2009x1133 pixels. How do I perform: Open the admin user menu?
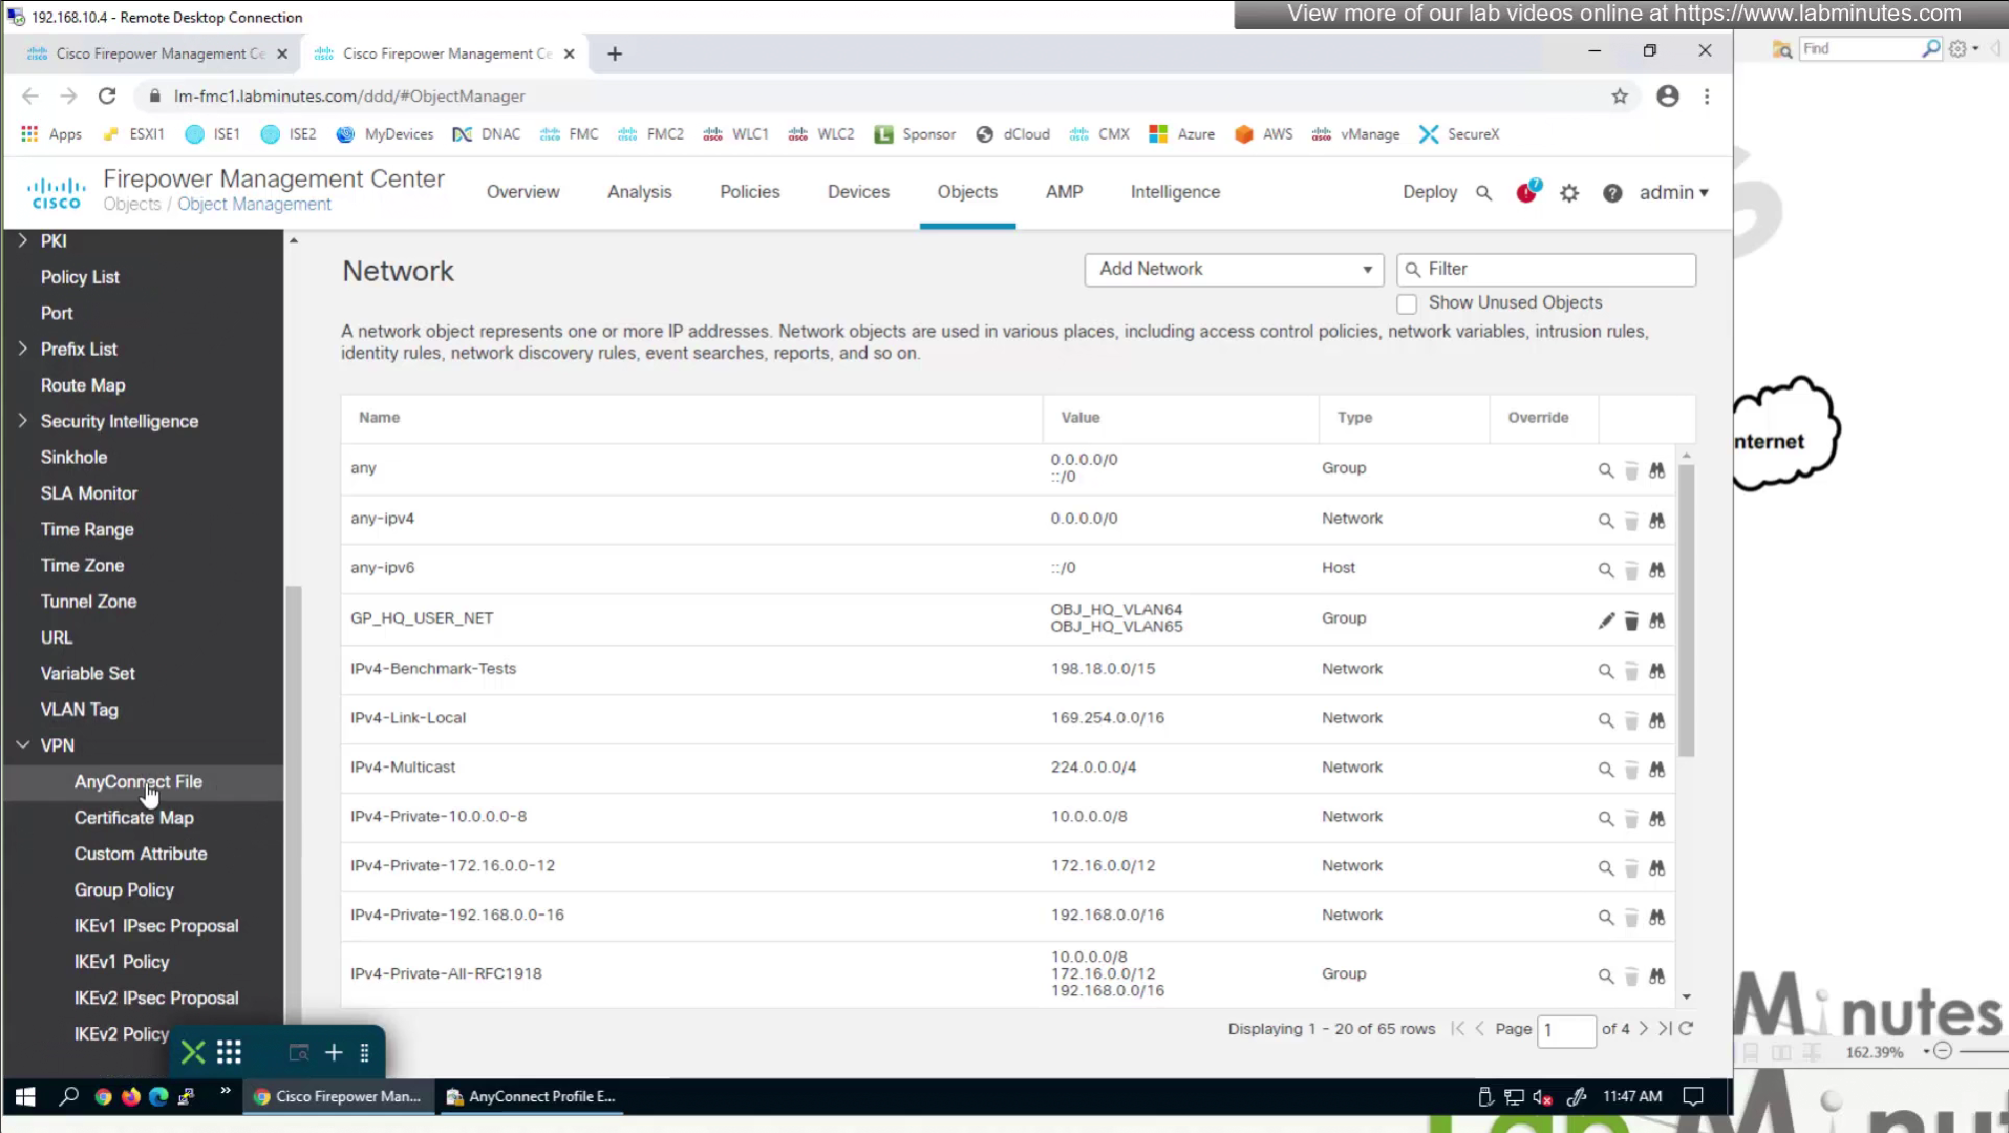[1673, 192]
